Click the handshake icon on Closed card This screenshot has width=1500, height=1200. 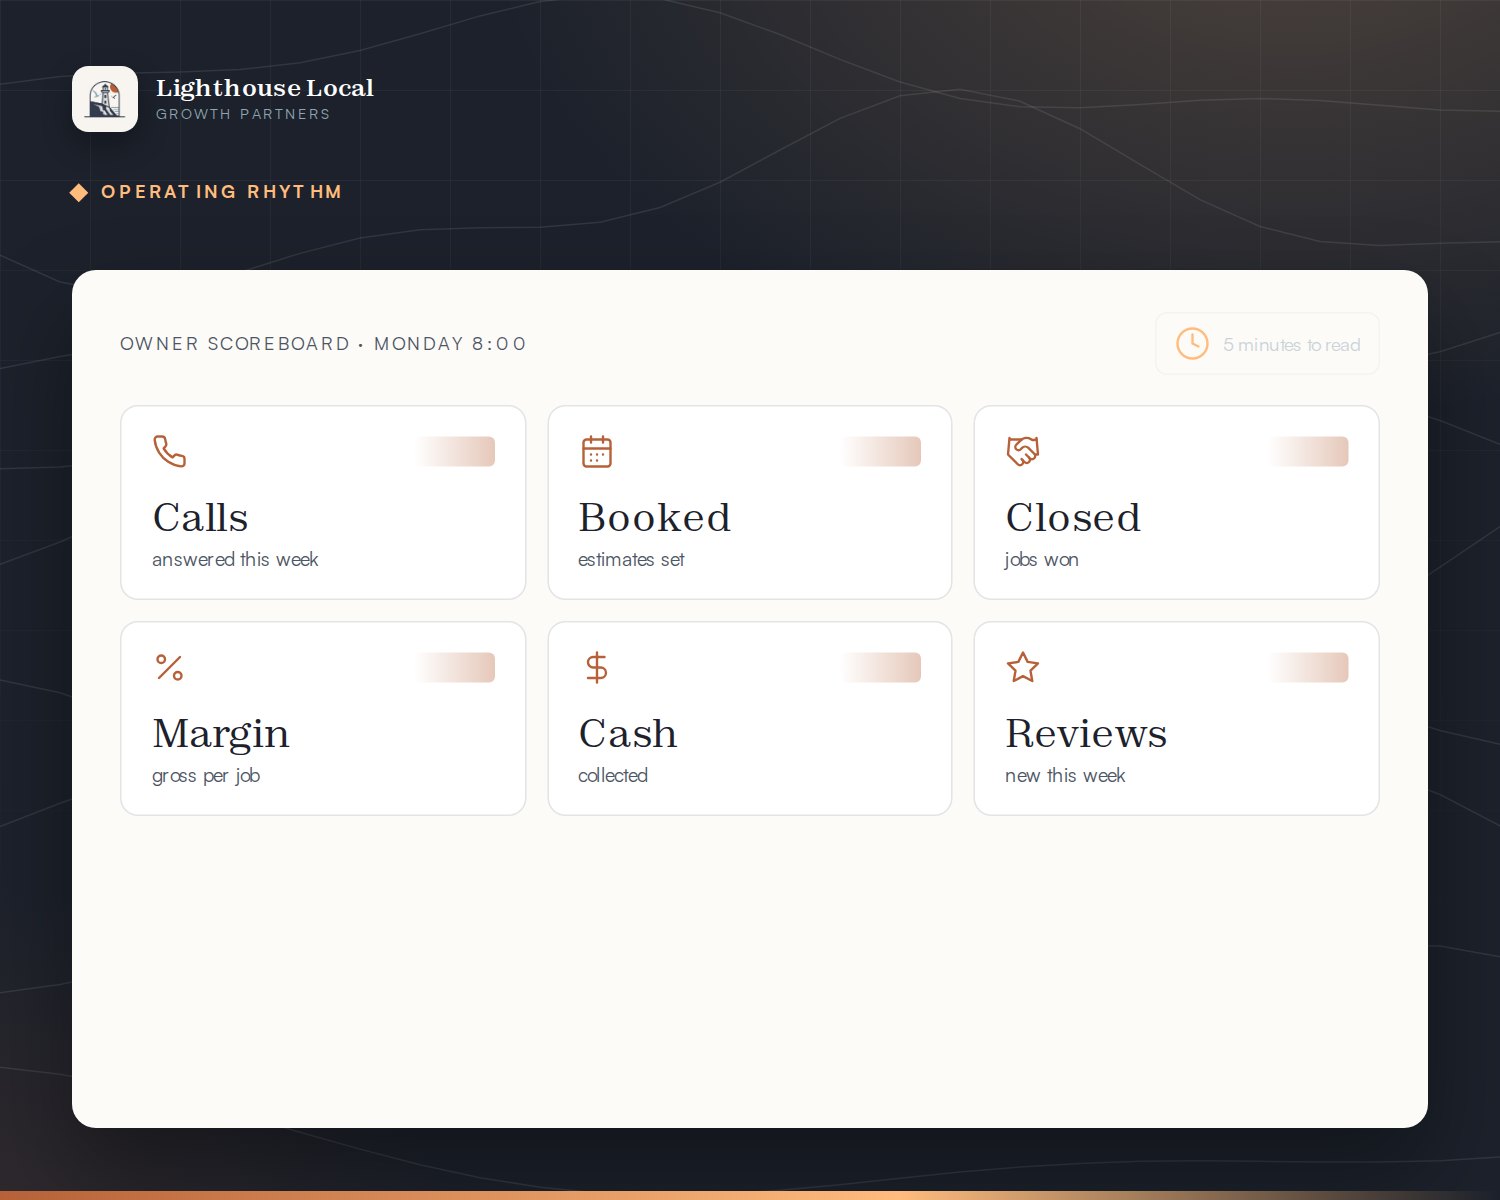pyautogui.click(x=1023, y=451)
